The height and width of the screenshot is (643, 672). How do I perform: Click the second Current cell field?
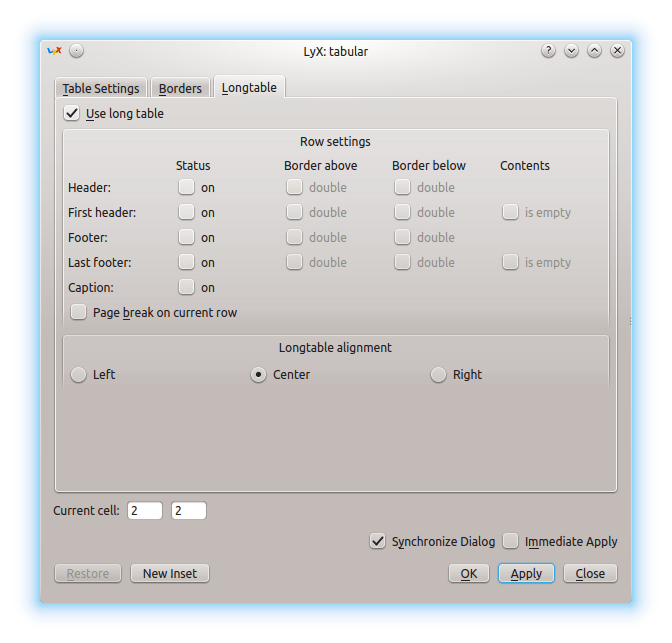coord(189,511)
